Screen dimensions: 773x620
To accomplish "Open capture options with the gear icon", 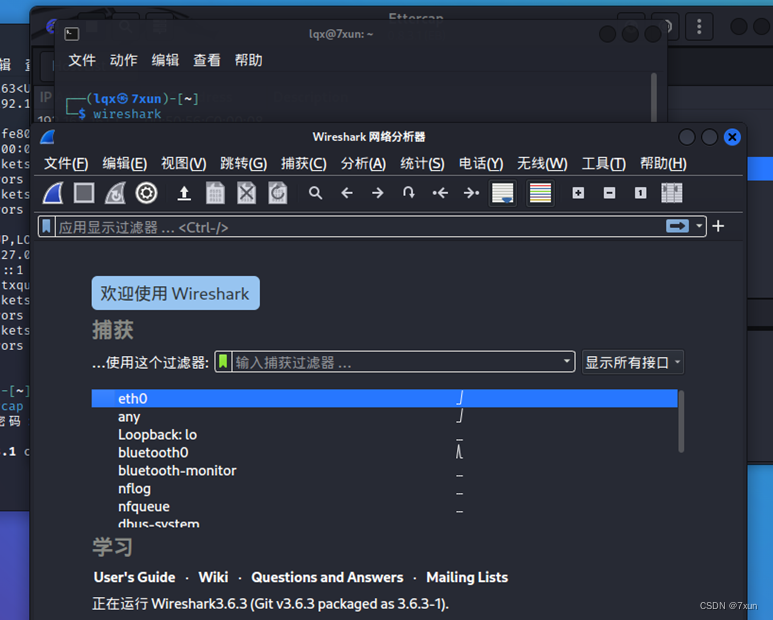I will (x=146, y=193).
